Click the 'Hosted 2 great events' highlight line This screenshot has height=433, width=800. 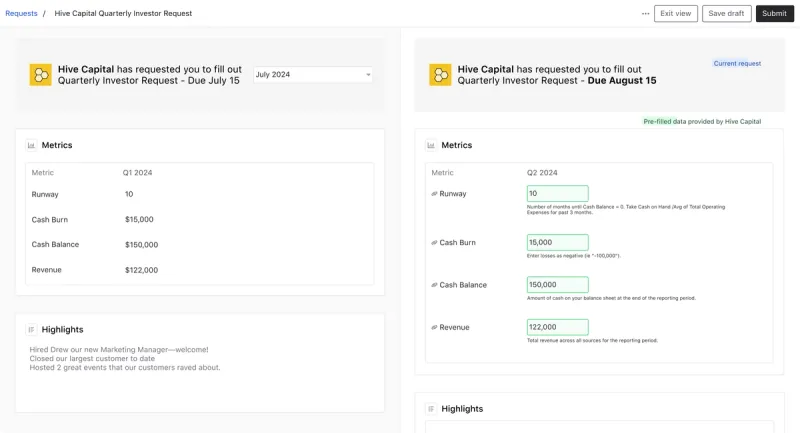(125, 367)
